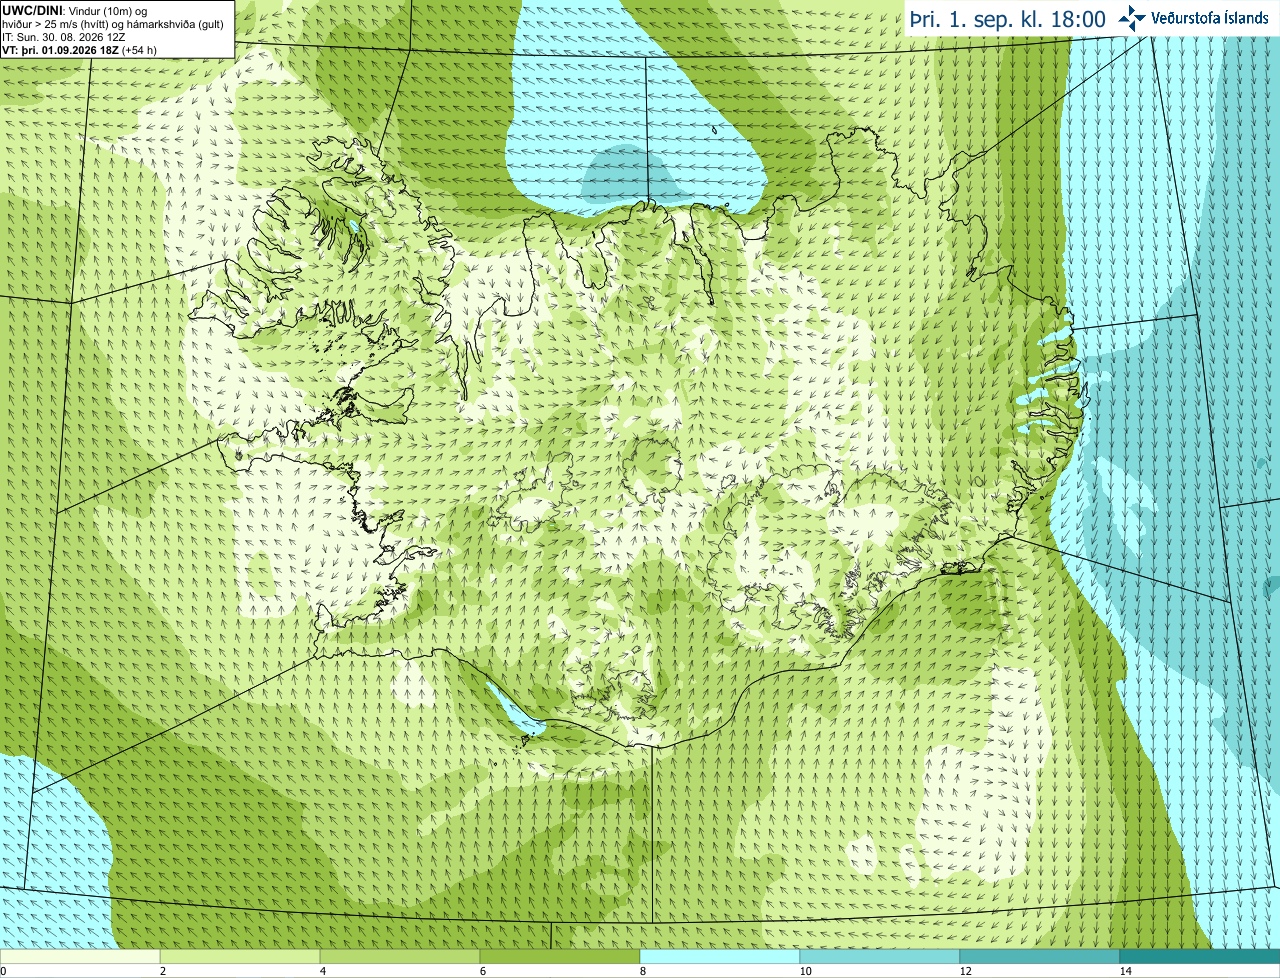Screen dimensions: 1280x978
Task: Select the 8–10 m/s light cyan legend swatch
Action: point(720,956)
